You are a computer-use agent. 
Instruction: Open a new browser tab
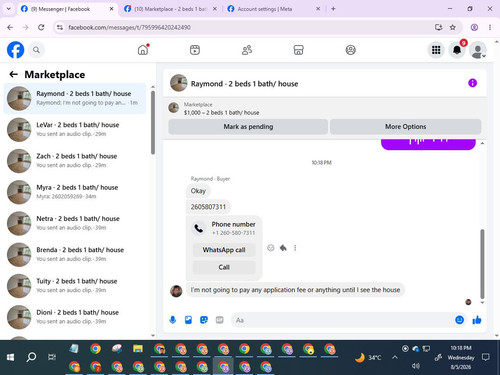point(333,9)
